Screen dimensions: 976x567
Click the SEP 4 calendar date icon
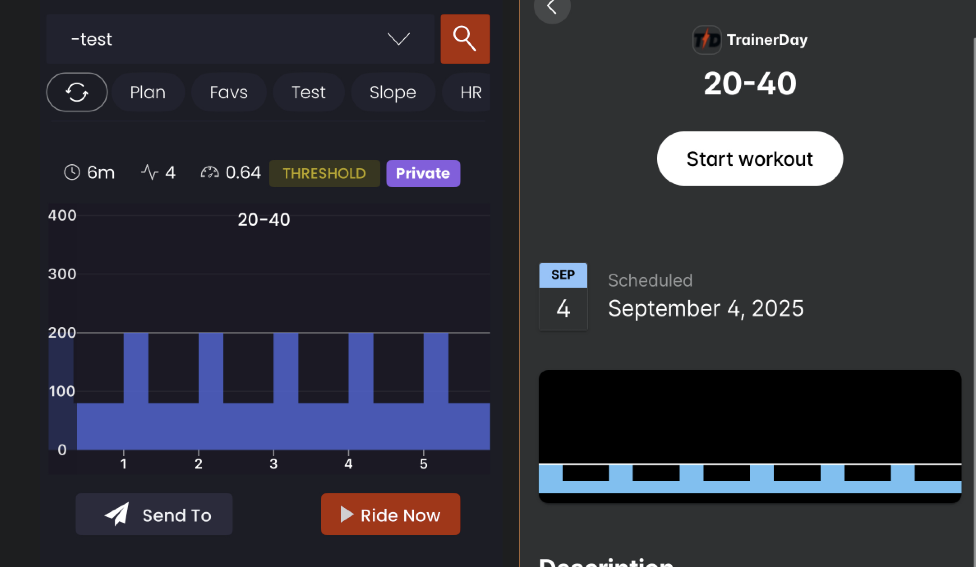(x=563, y=297)
